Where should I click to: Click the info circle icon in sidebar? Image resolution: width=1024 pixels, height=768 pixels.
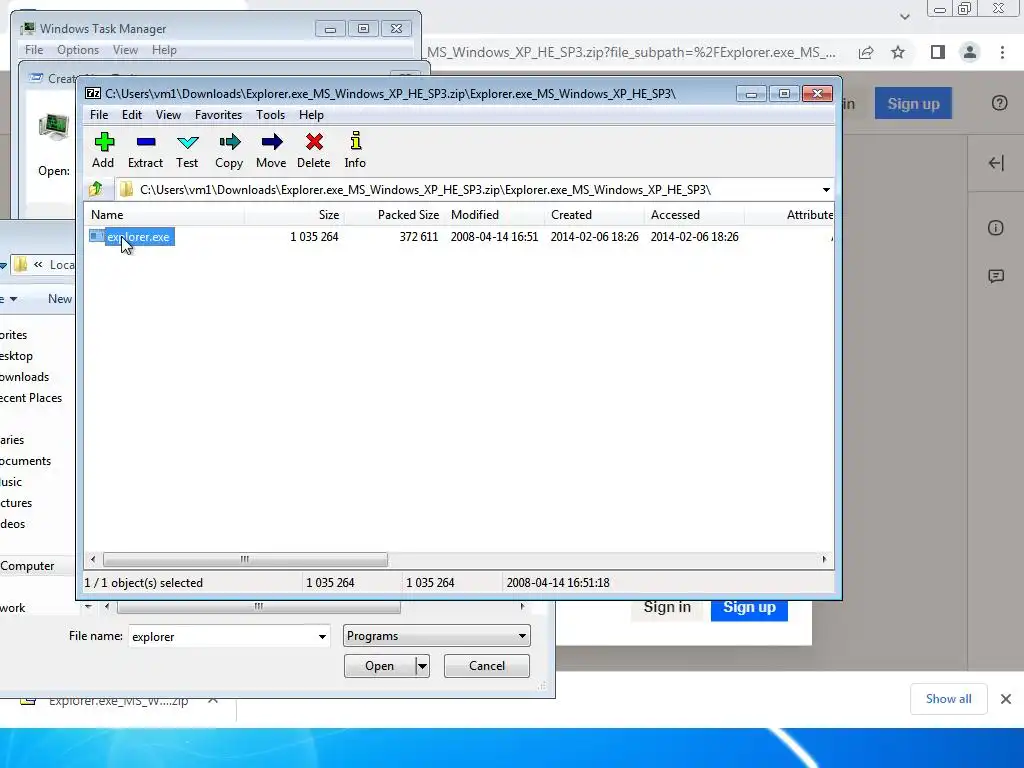tap(996, 228)
